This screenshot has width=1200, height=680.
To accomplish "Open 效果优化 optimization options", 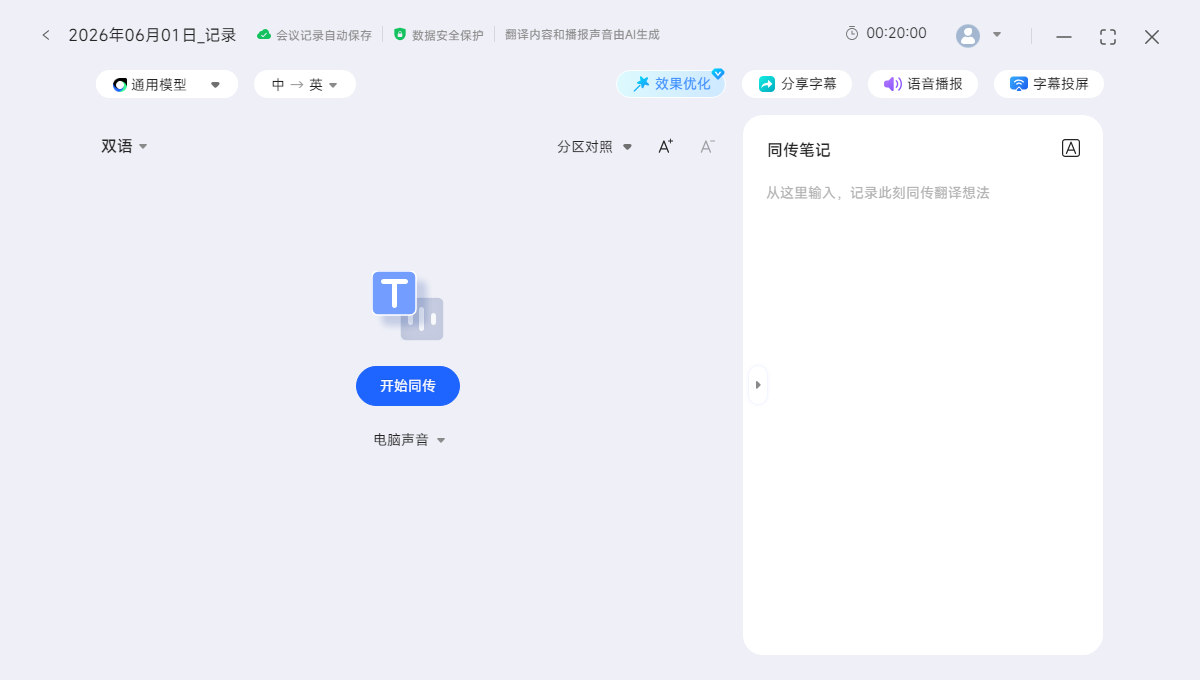I will point(671,84).
